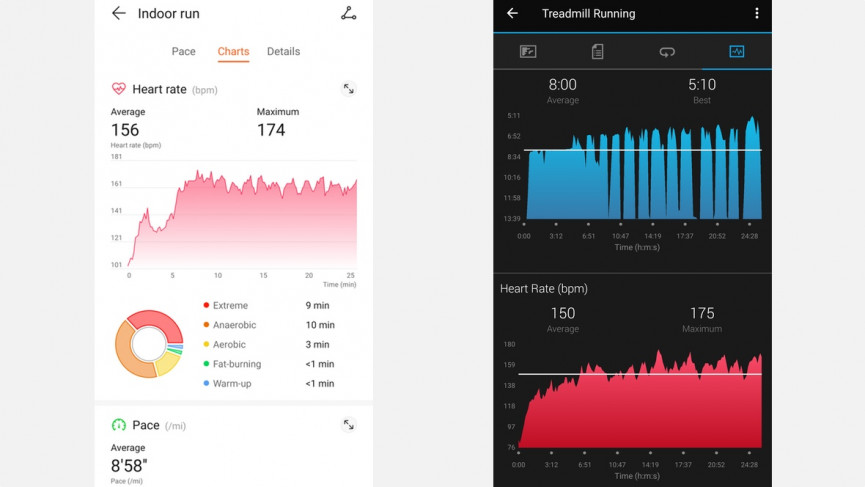Select the charts graph tab icon
865x487 pixels.
click(x=736, y=51)
